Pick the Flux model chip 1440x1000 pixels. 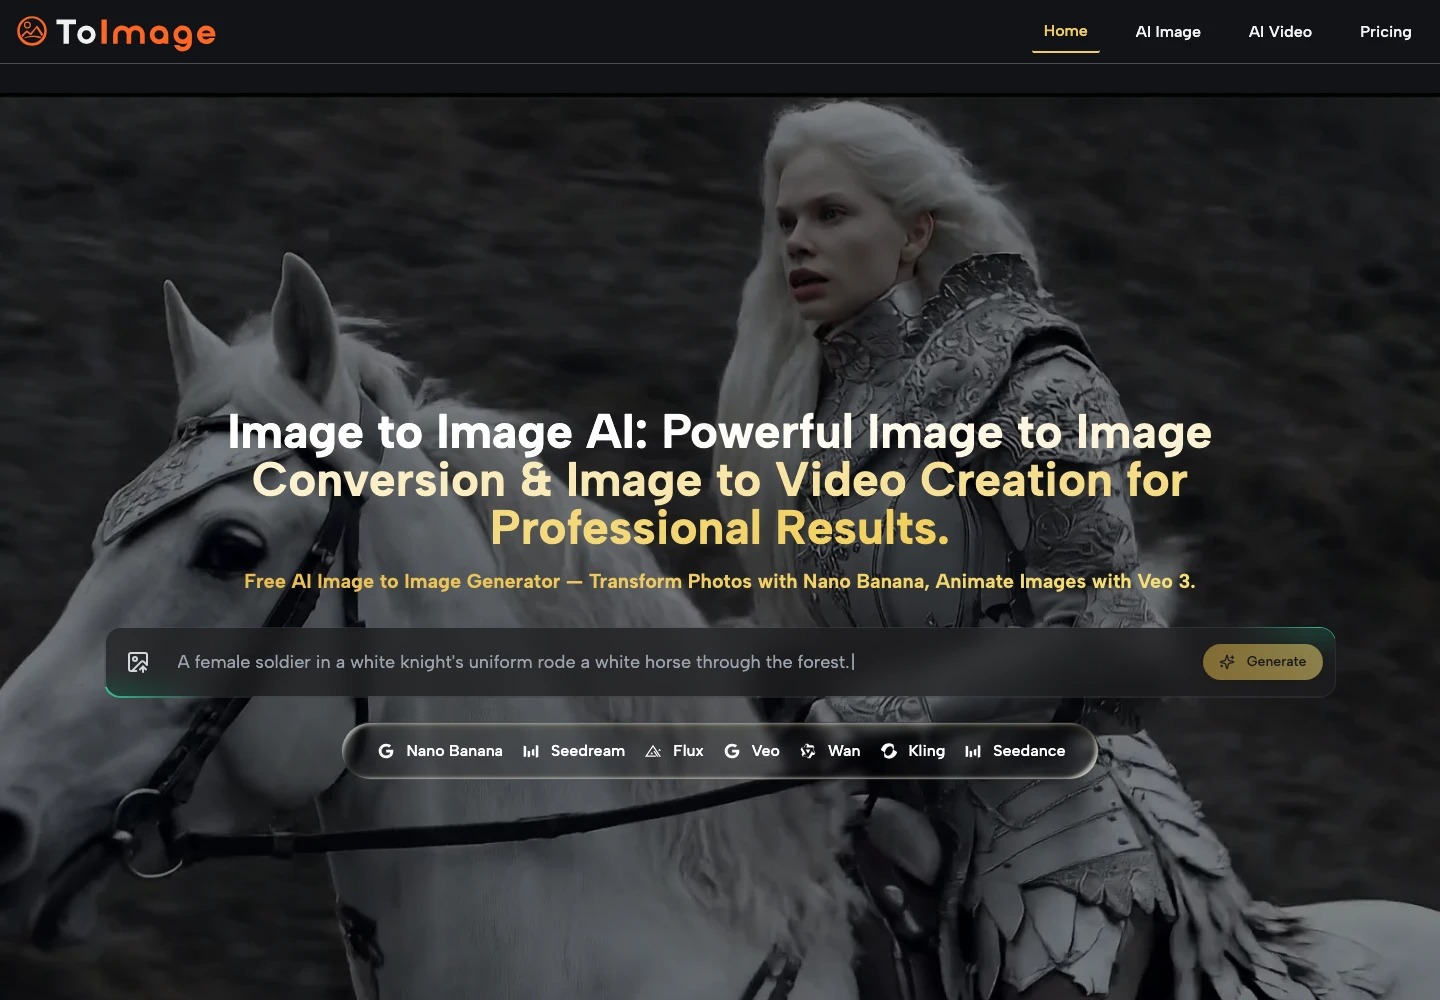click(x=674, y=751)
